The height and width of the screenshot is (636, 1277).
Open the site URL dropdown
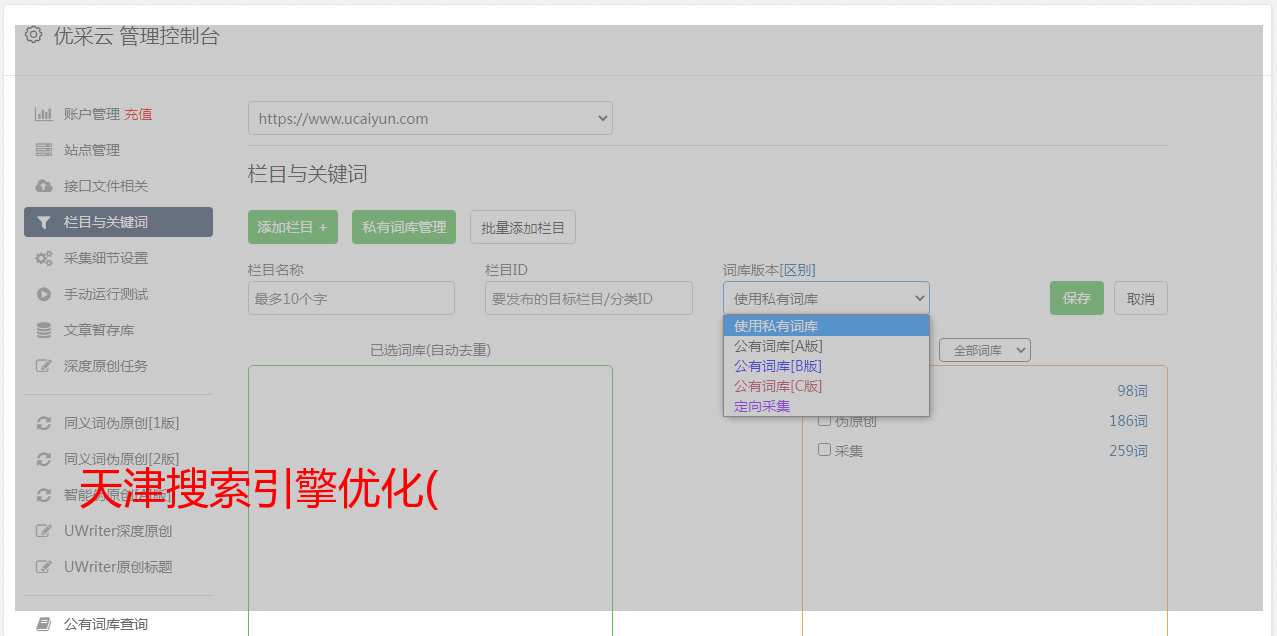pos(430,118)
